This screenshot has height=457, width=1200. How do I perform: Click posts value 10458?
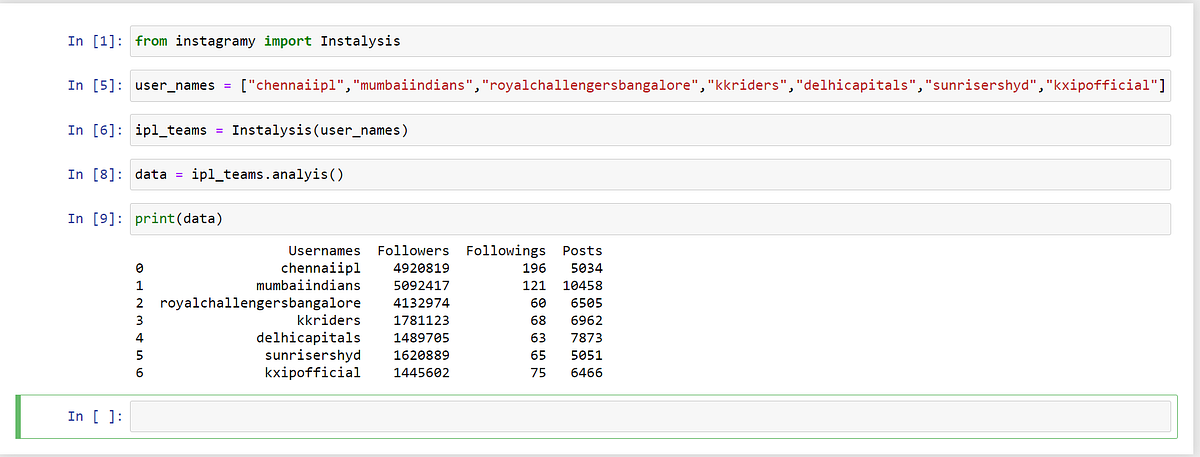tap(582, 285)
